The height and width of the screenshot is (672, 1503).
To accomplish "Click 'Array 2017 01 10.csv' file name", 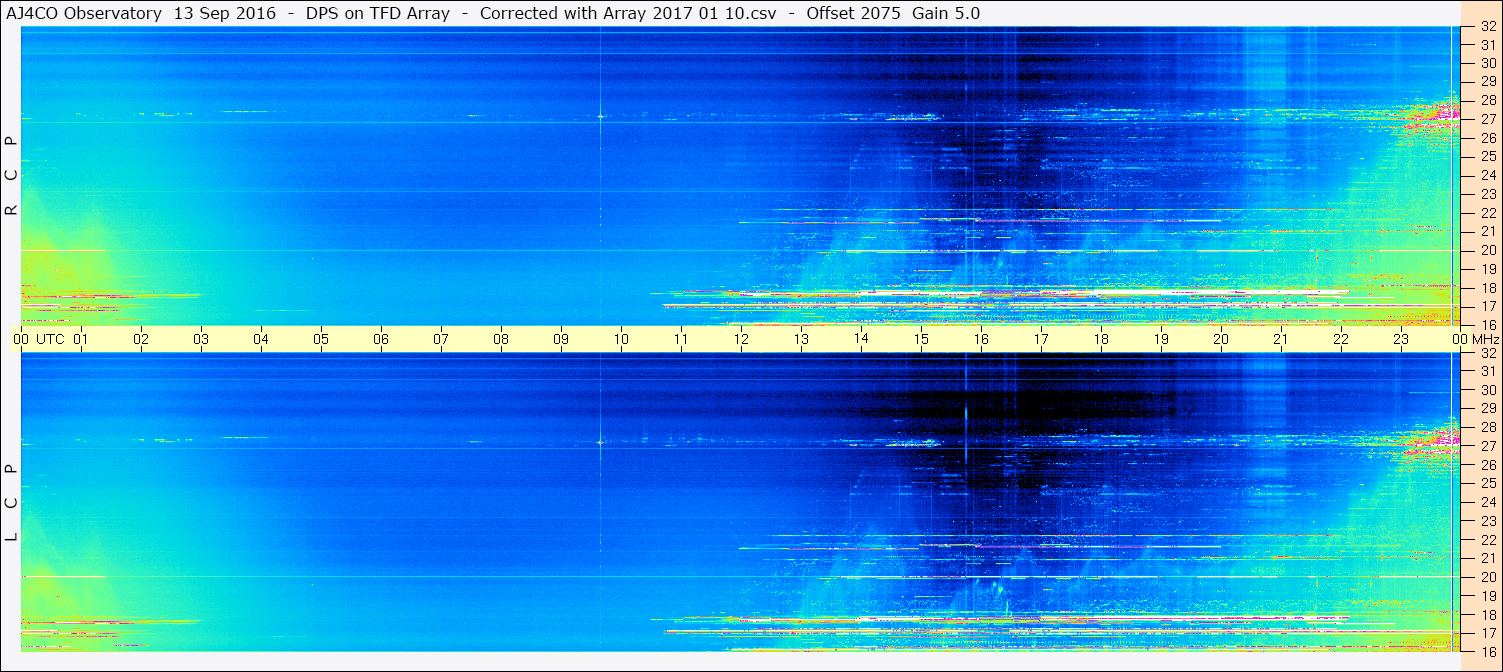I will click(692, 13).
